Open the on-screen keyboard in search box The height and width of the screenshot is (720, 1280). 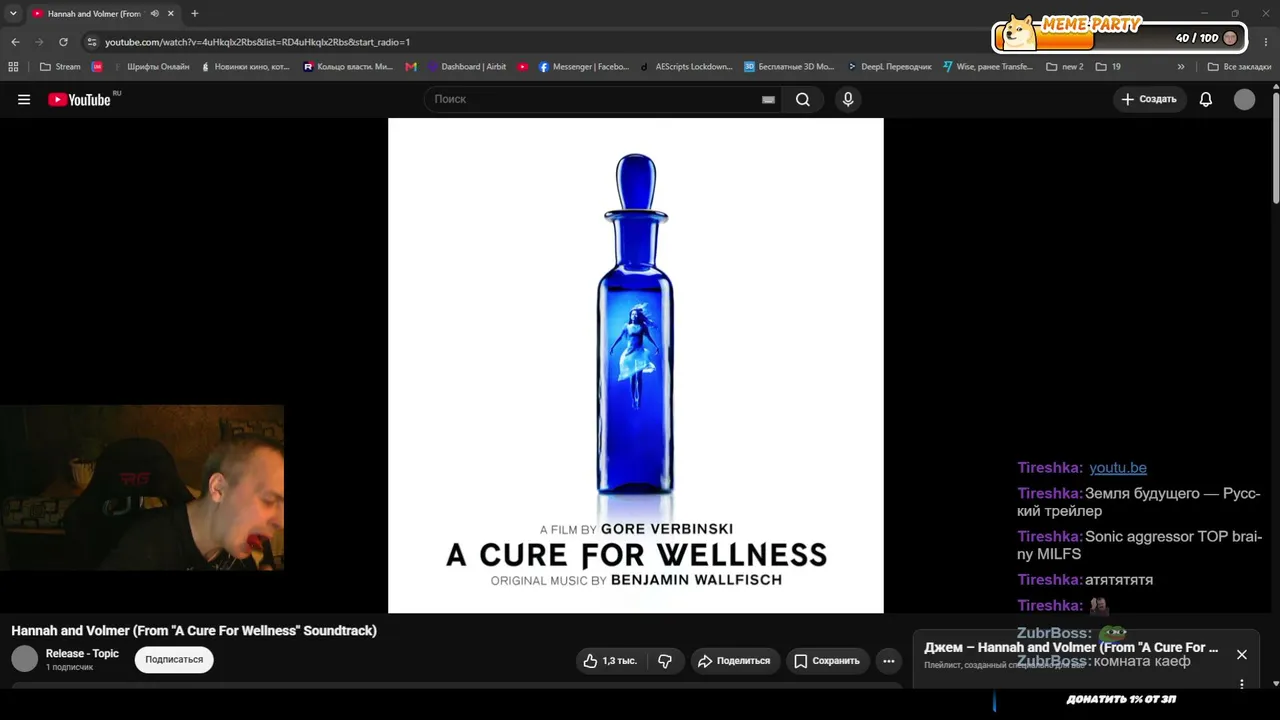point(768,100)
